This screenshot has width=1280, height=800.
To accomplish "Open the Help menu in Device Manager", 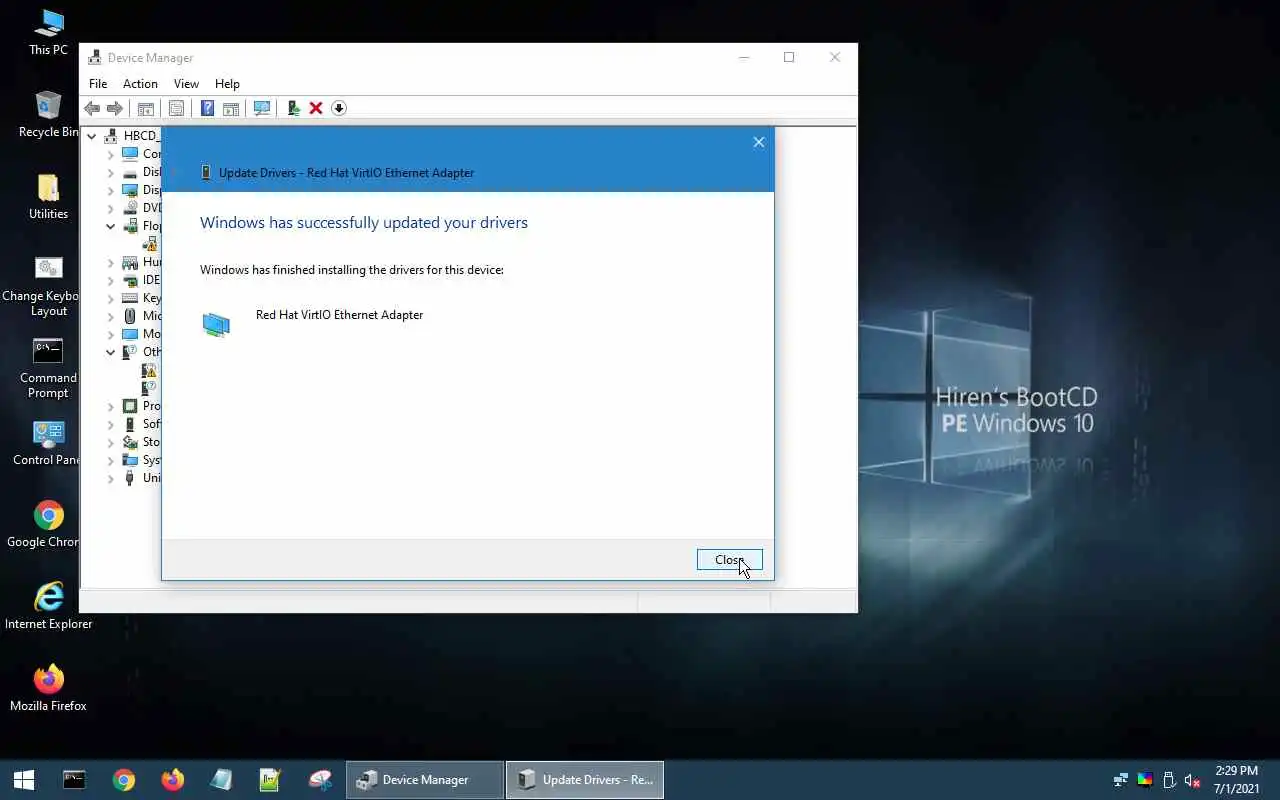I will (x=227, y=84).
